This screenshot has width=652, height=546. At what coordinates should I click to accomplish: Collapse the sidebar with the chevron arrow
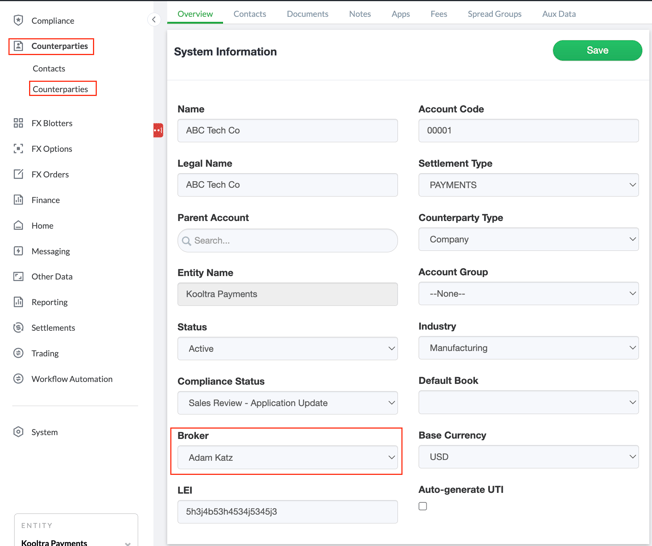tap(154, 20)
